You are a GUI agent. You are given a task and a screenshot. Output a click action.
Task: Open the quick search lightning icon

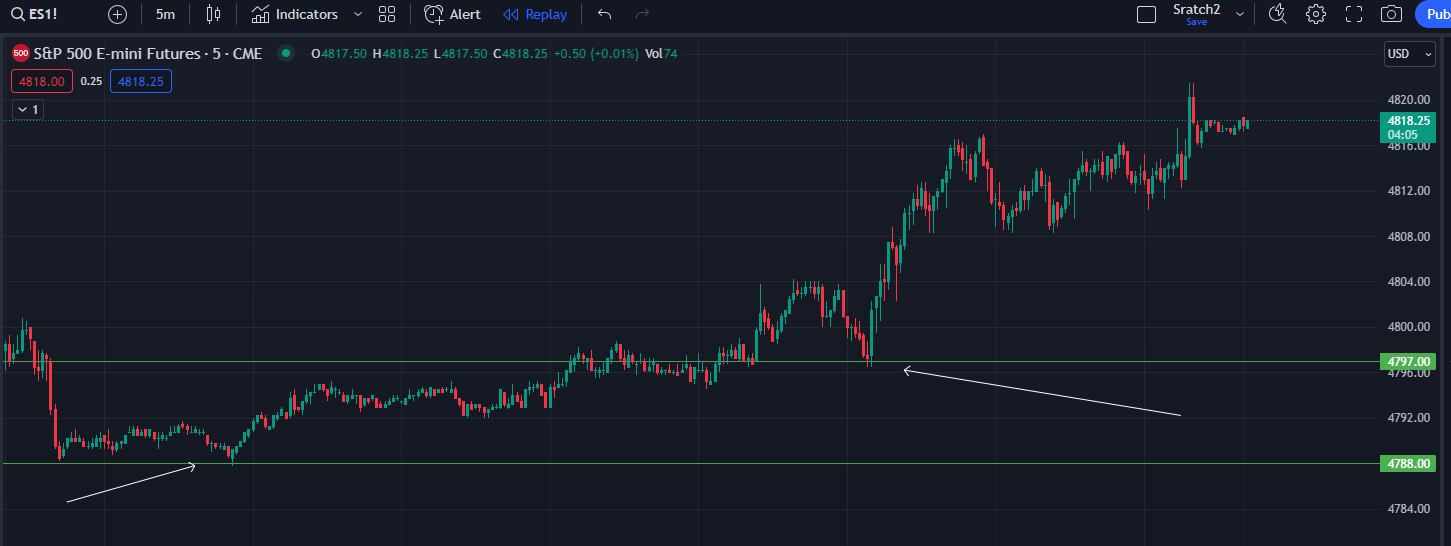1277,14
